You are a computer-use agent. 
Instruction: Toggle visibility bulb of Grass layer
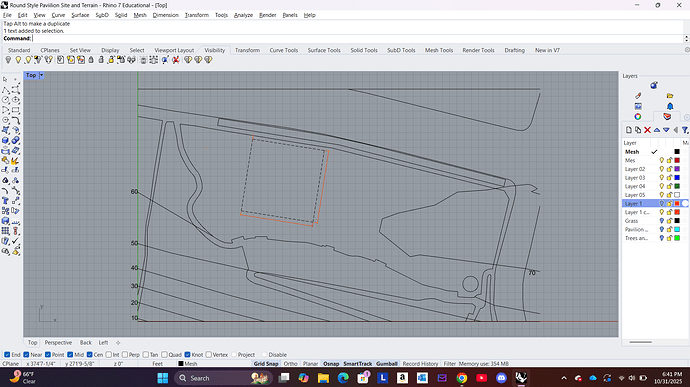661,221
